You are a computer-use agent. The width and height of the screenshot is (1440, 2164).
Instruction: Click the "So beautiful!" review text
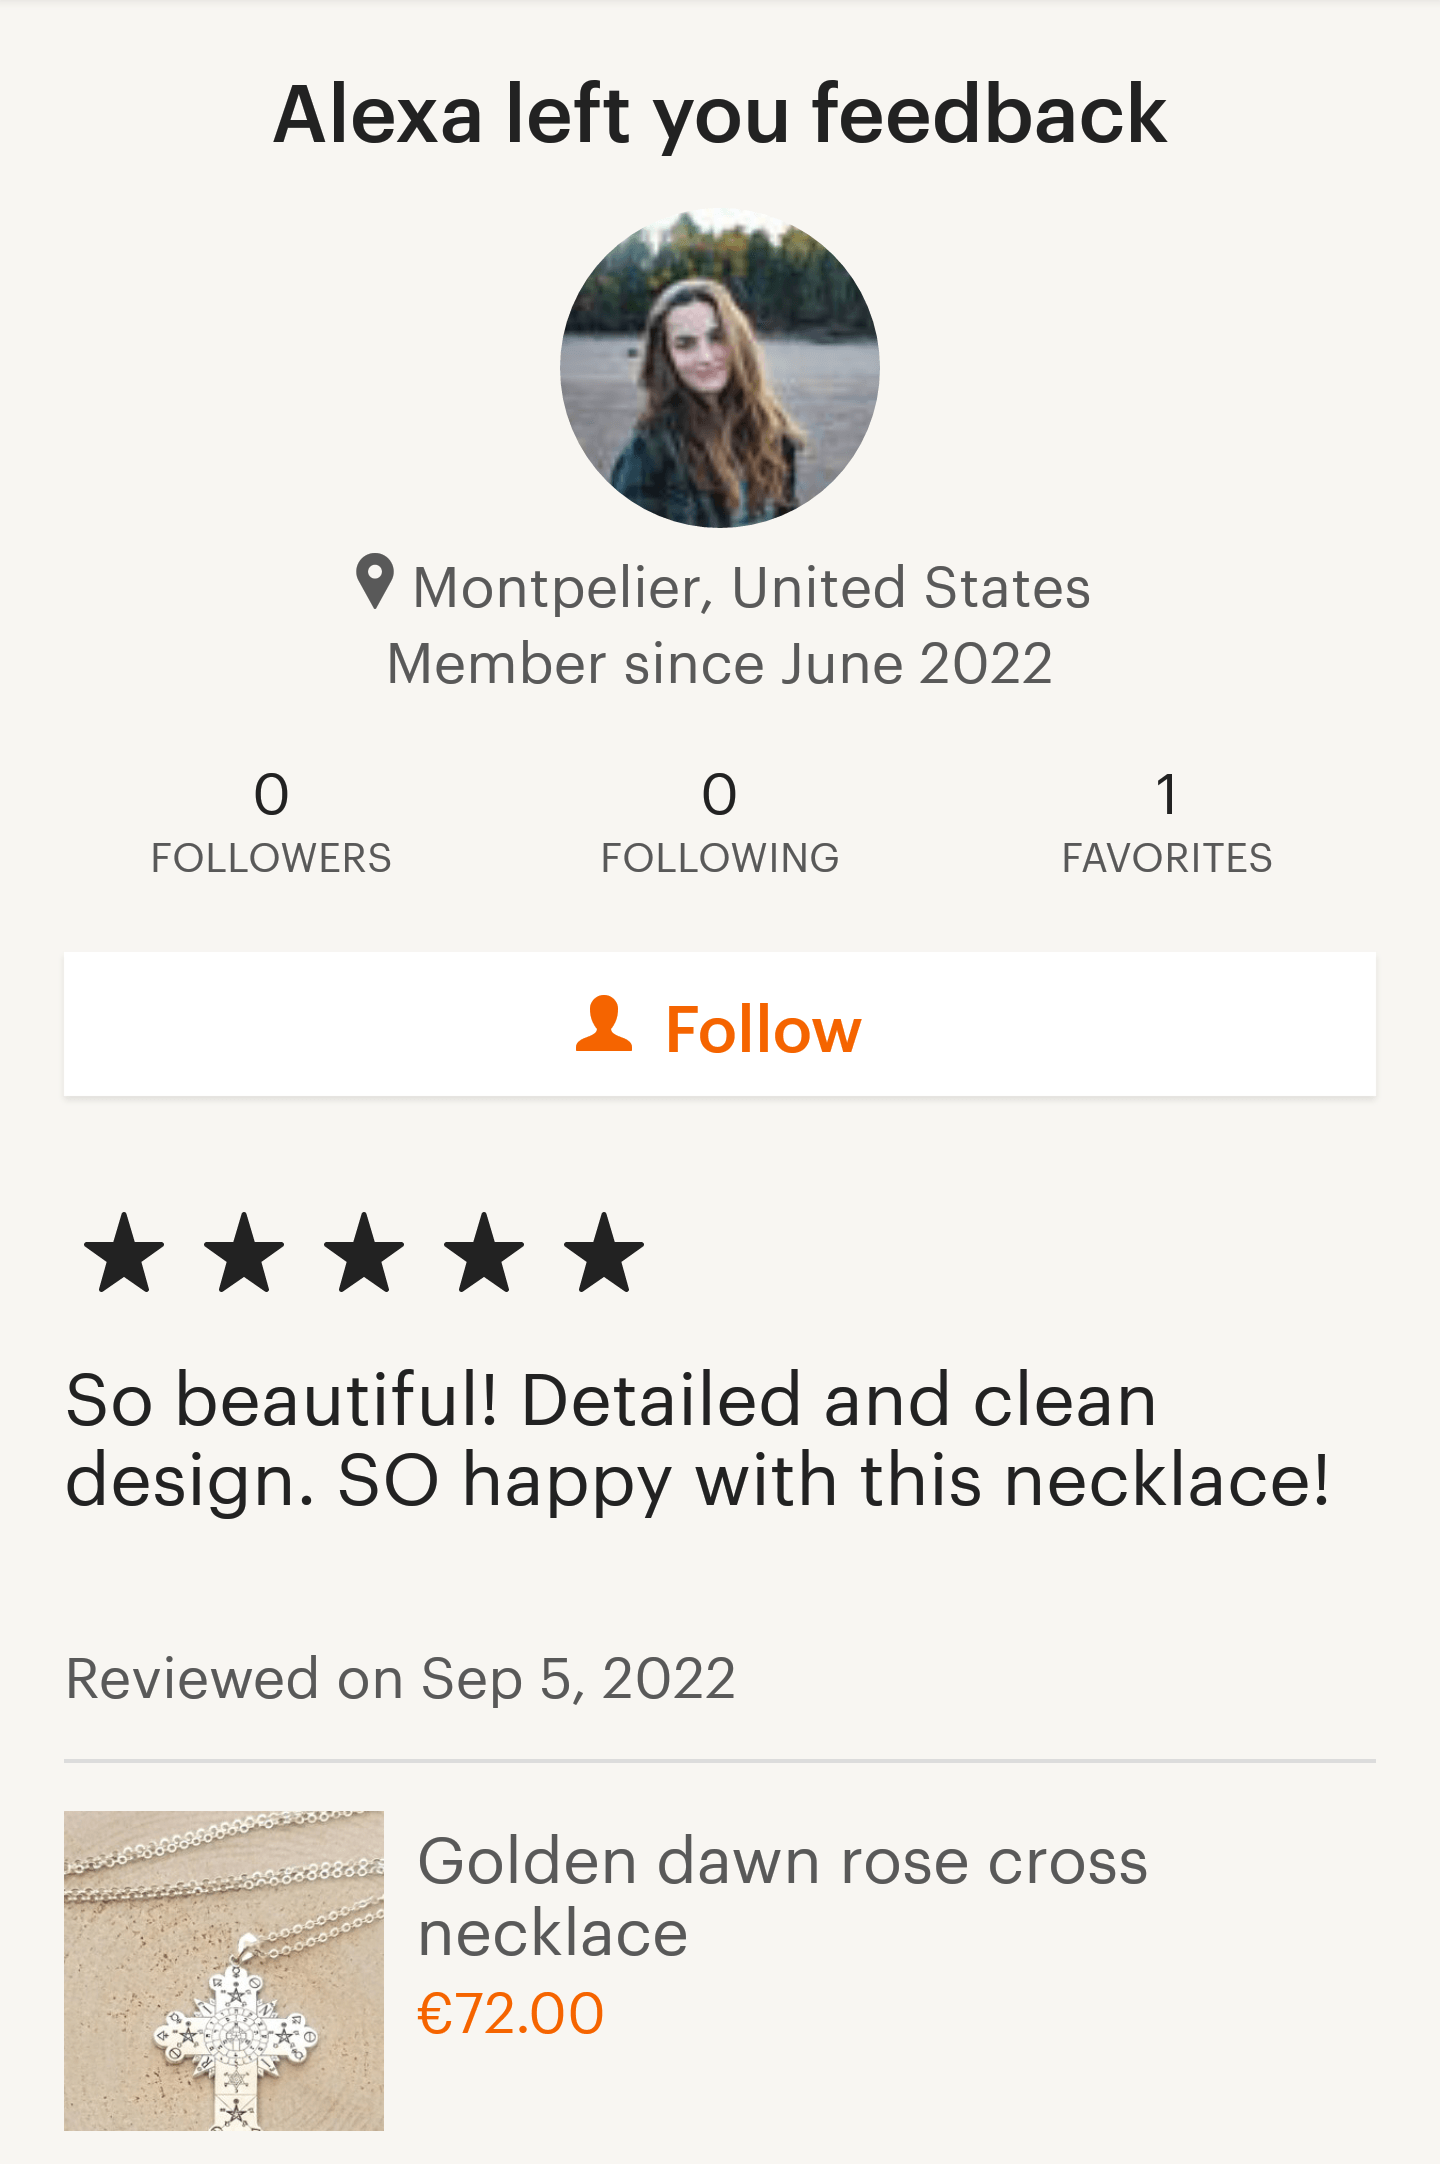pyautogui.click(x=698, y=1440)
